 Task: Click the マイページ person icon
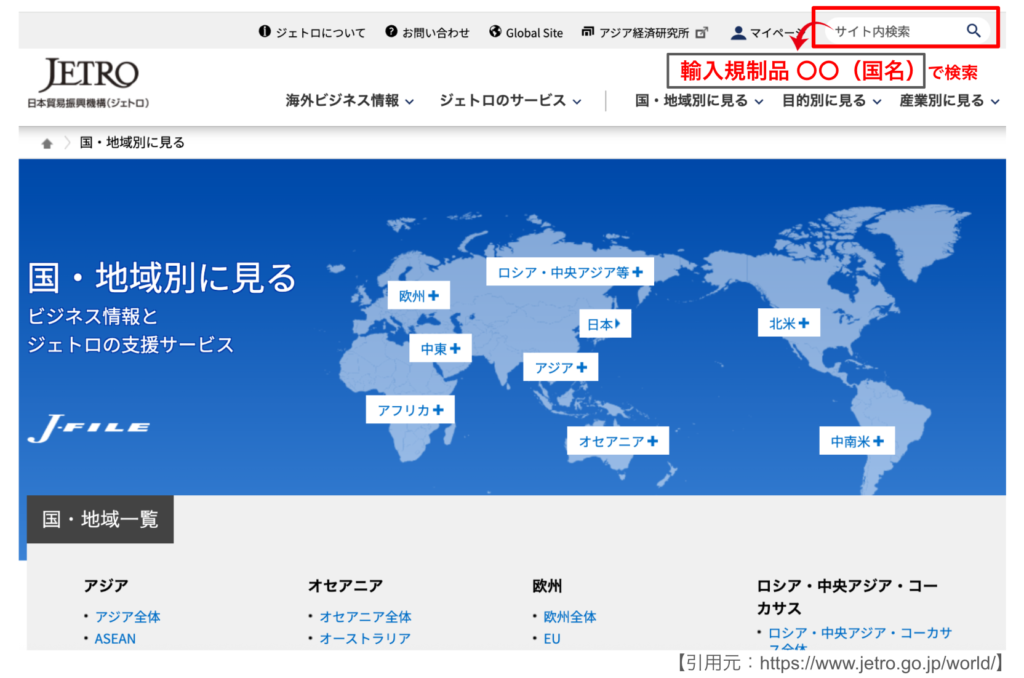pyautogui.click(x=739, y=32)
